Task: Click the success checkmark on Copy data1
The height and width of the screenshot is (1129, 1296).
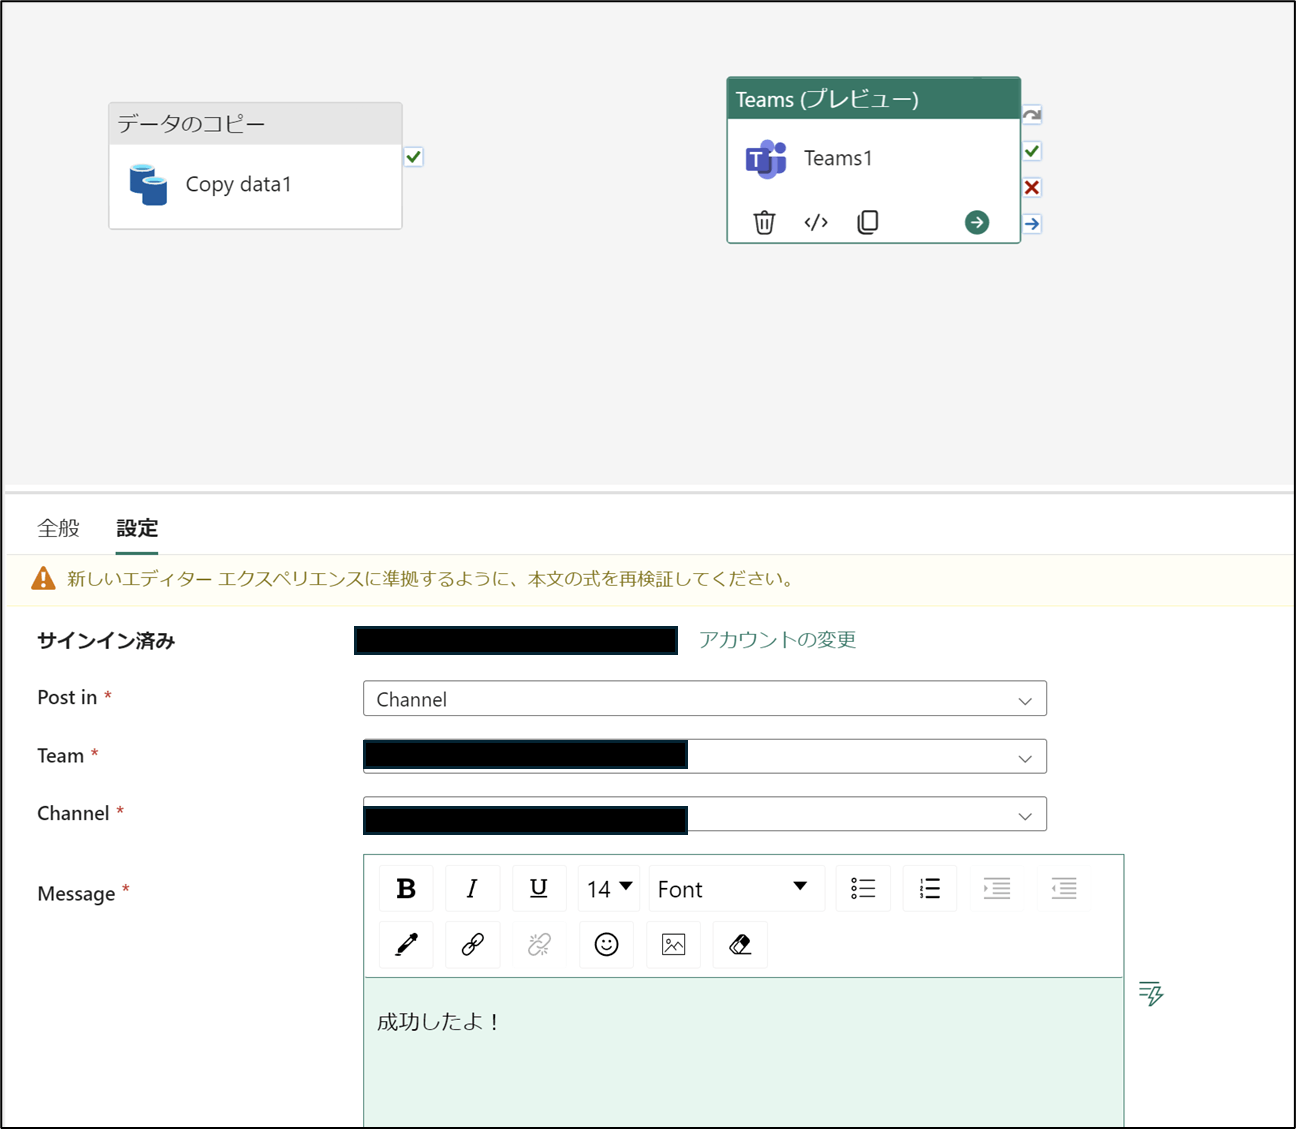Action: pyautogui.click(x=414, y=157)
